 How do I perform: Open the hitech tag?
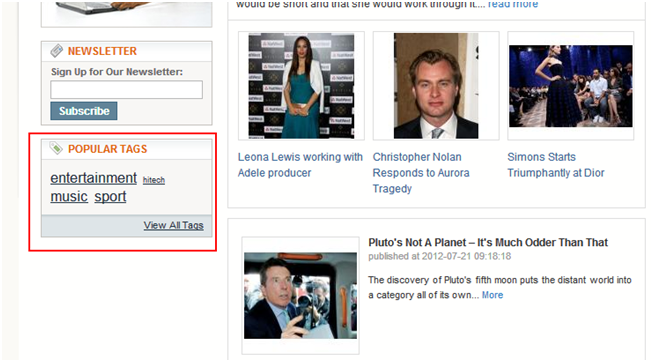click(x=154, y=180)
